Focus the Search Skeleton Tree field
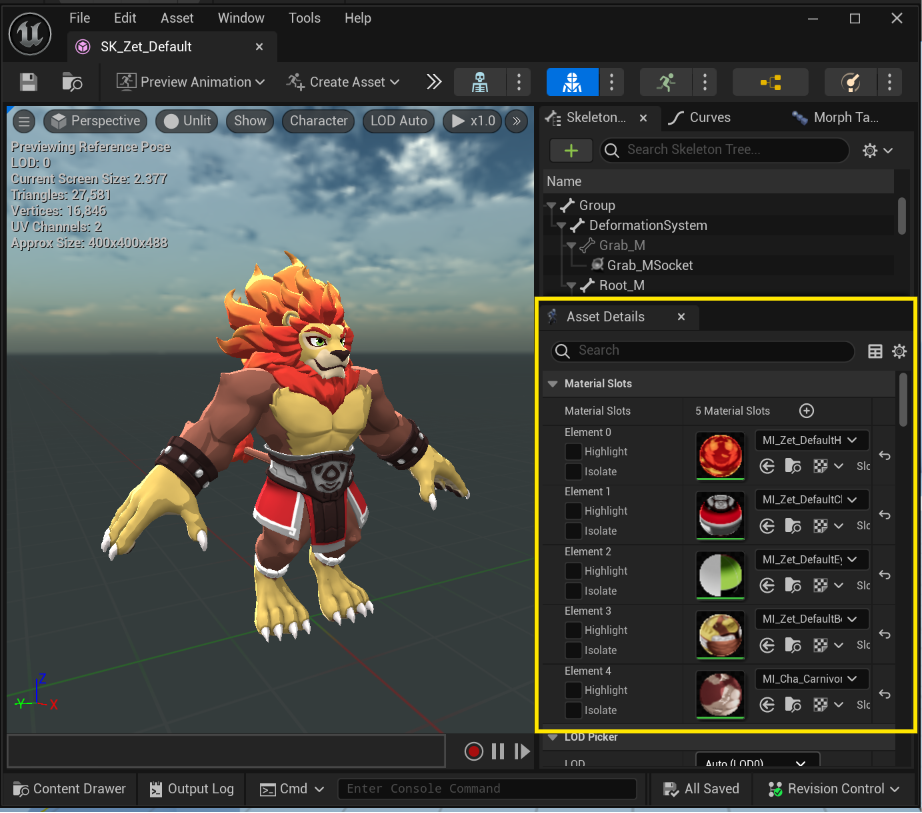Image resolution: width=922 pixels, height=813 pixels. coord(724,150)
